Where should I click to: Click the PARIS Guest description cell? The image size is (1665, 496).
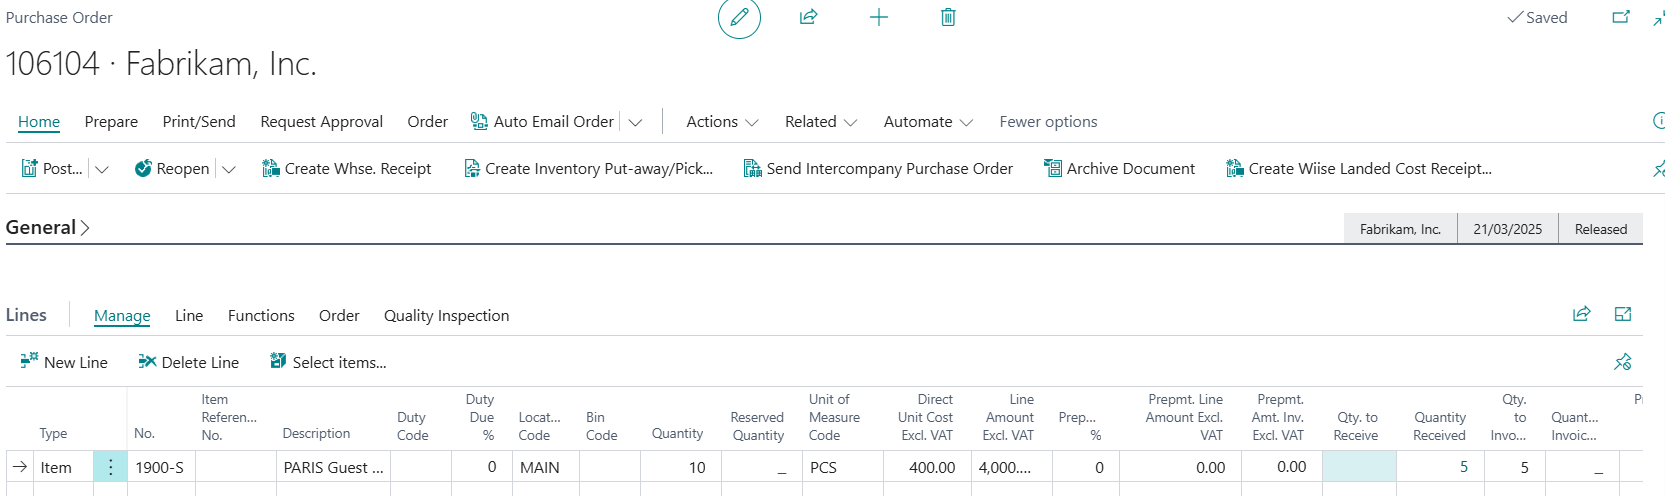click(333, 467)
